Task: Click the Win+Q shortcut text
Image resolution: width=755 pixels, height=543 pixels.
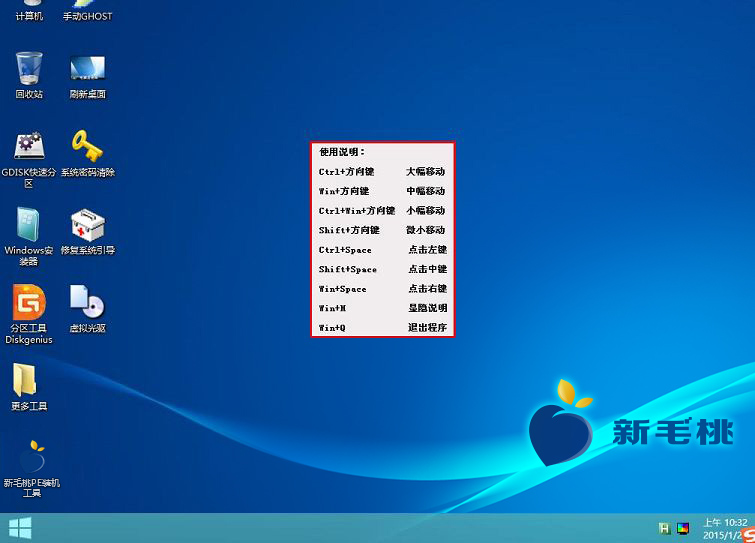Action: (x=332, y=328)
